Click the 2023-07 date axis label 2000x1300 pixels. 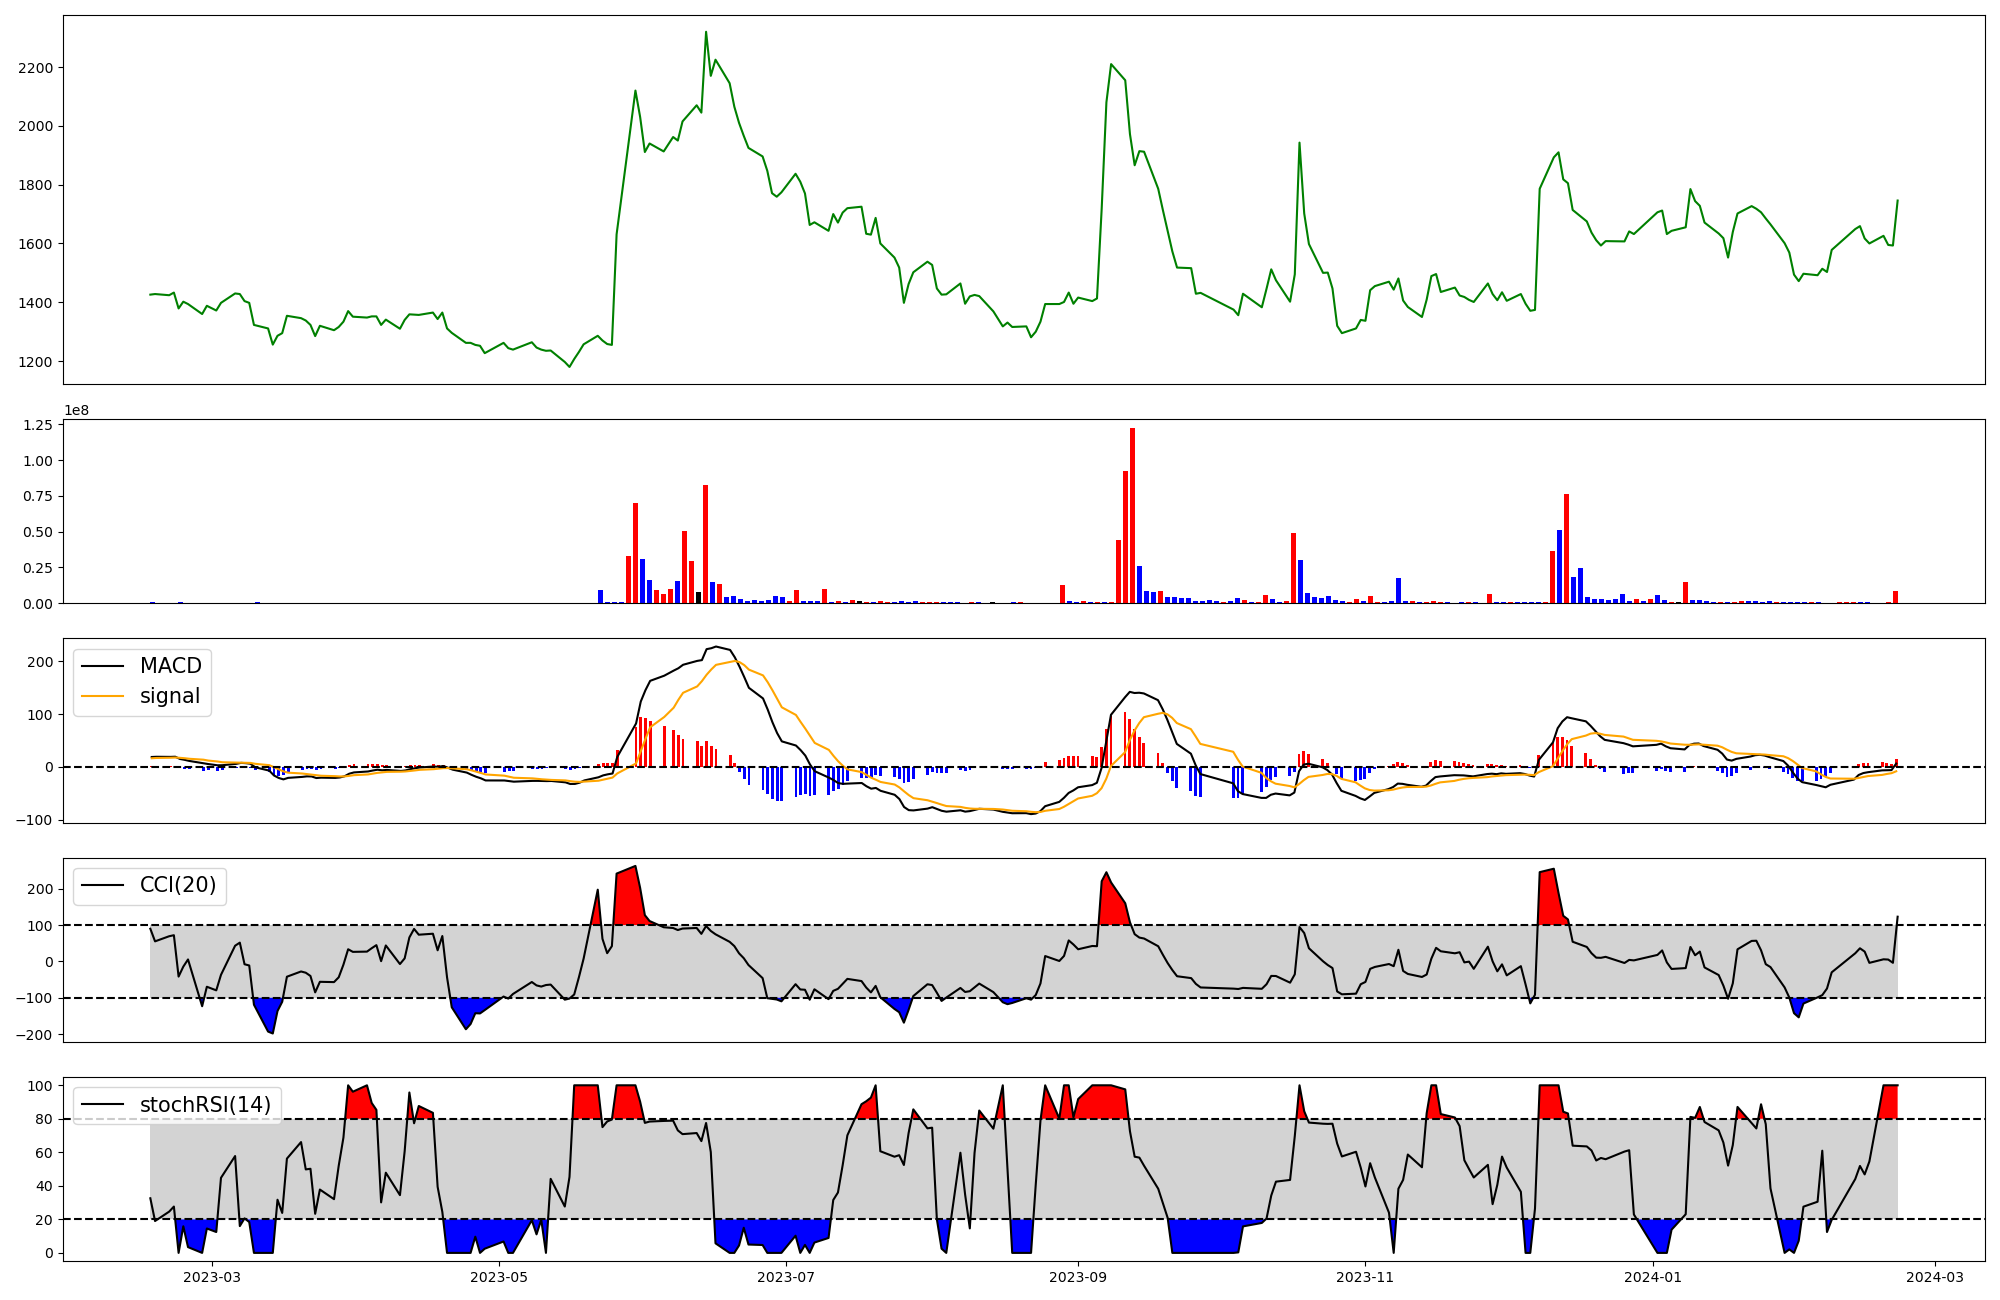[787, 1277]
